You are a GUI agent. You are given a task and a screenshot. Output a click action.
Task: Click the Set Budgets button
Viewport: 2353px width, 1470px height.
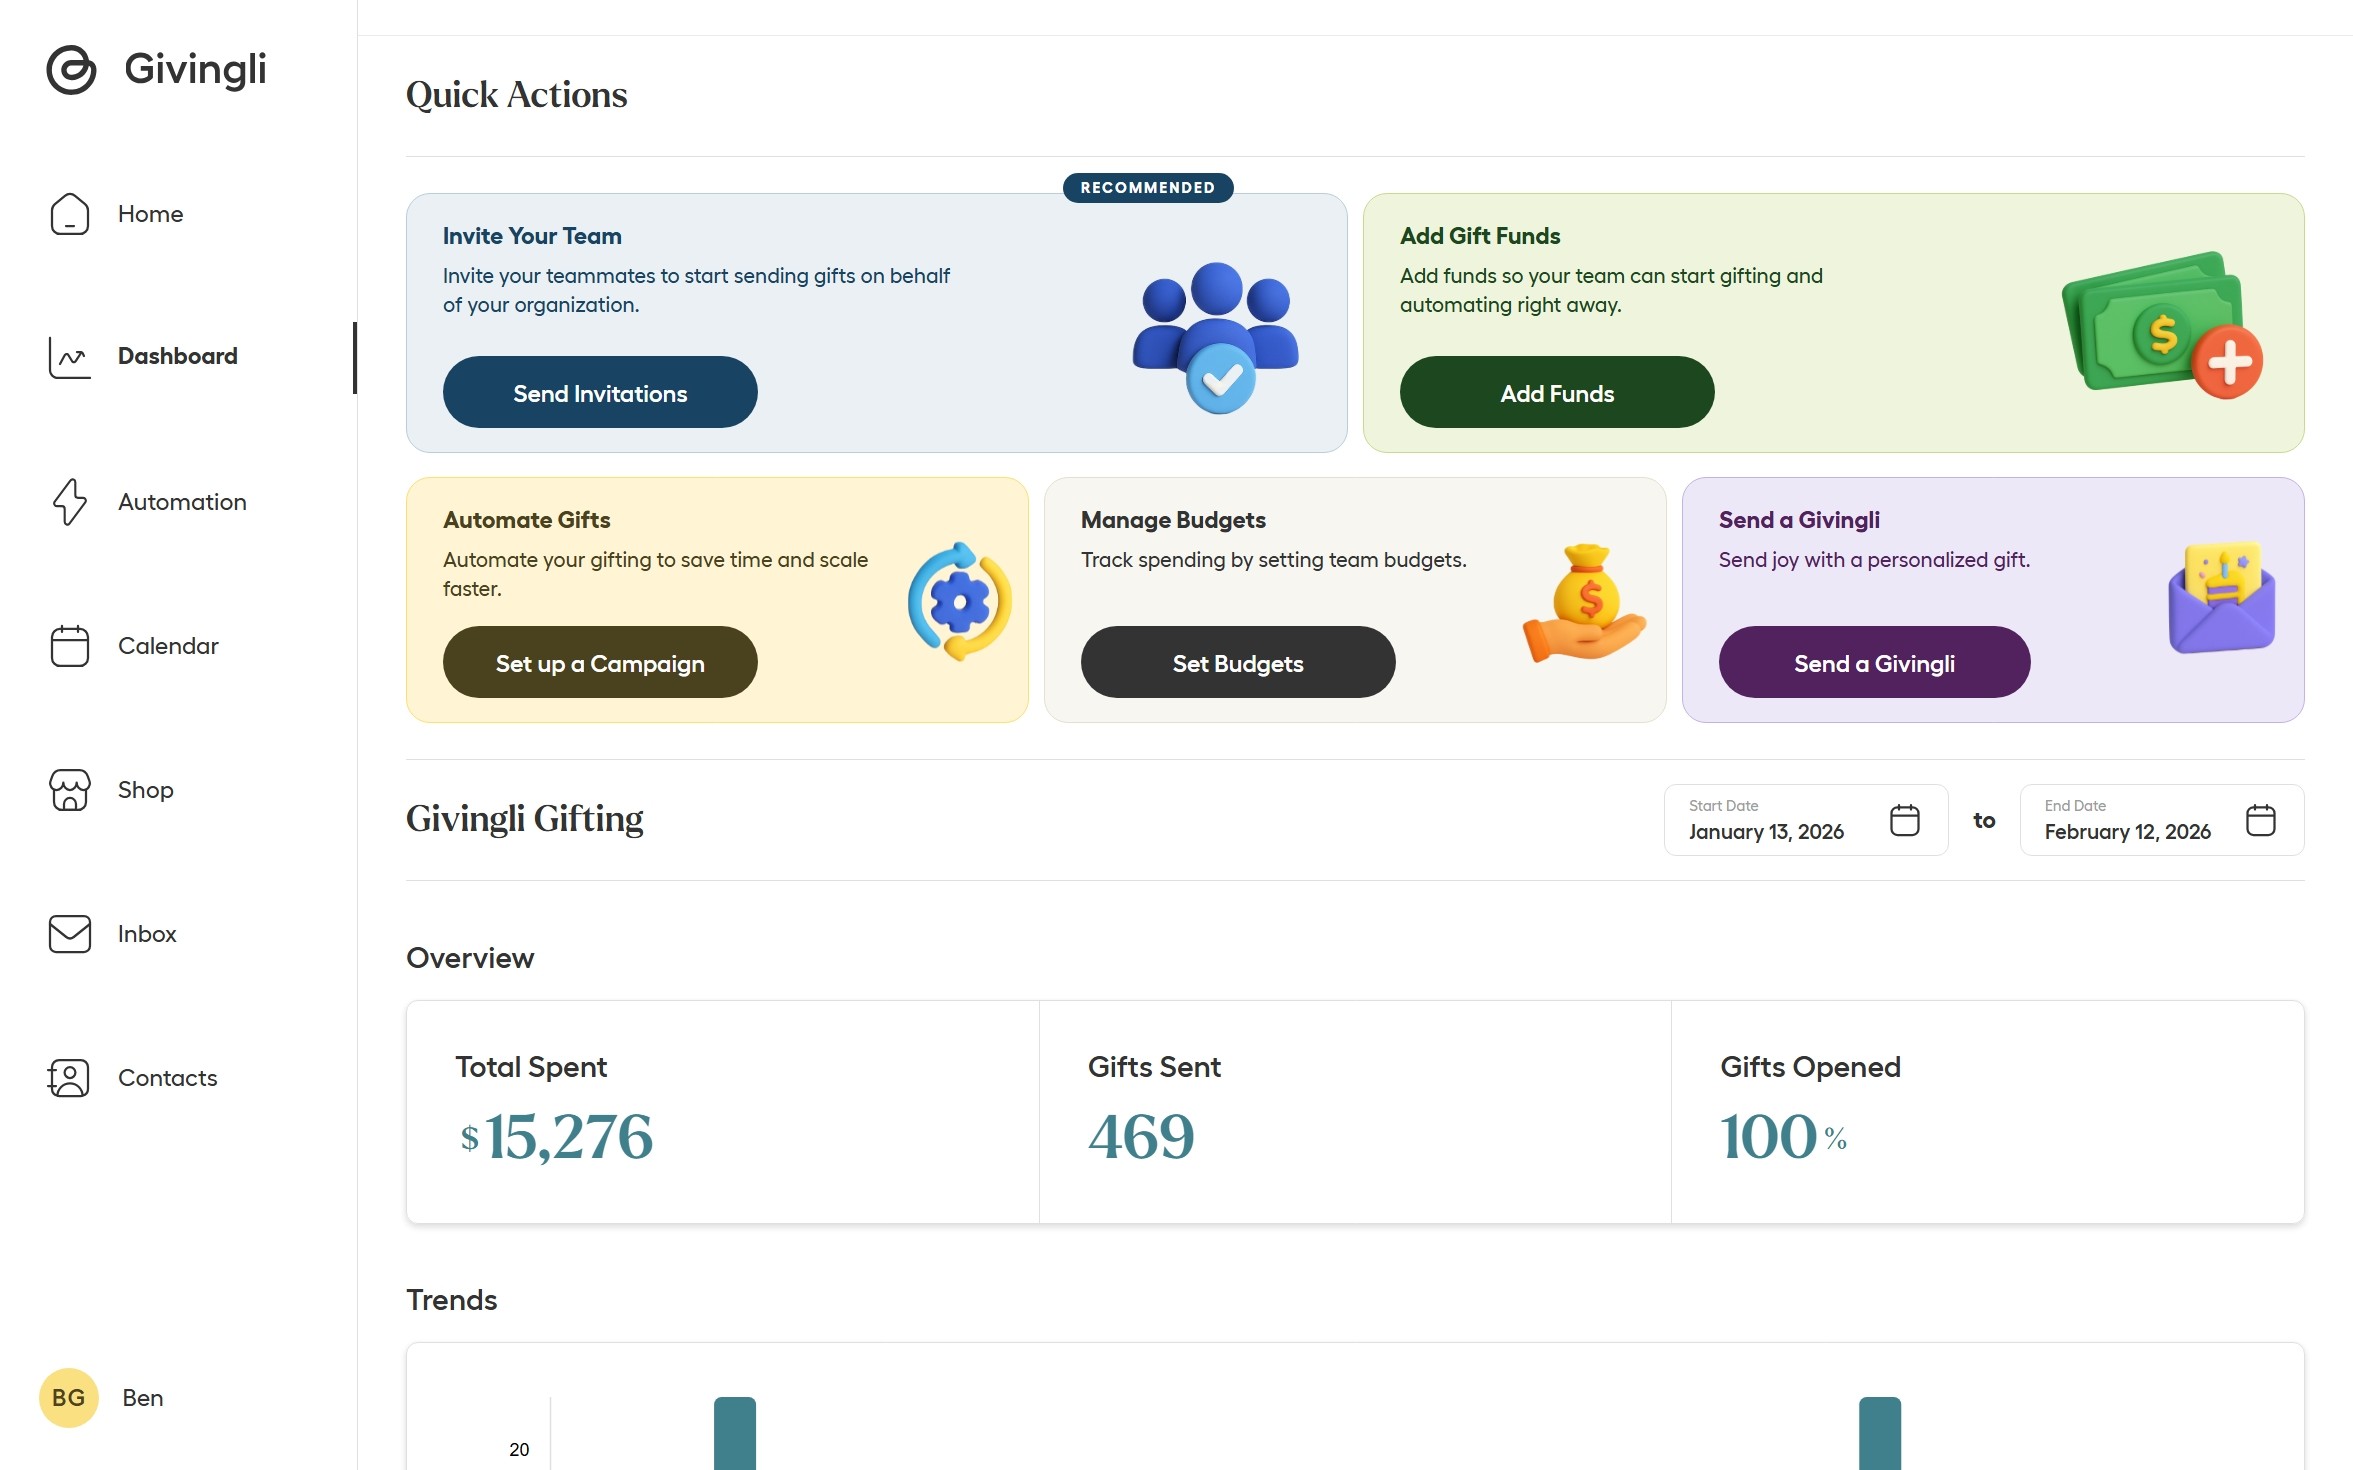click(1238, 662)
